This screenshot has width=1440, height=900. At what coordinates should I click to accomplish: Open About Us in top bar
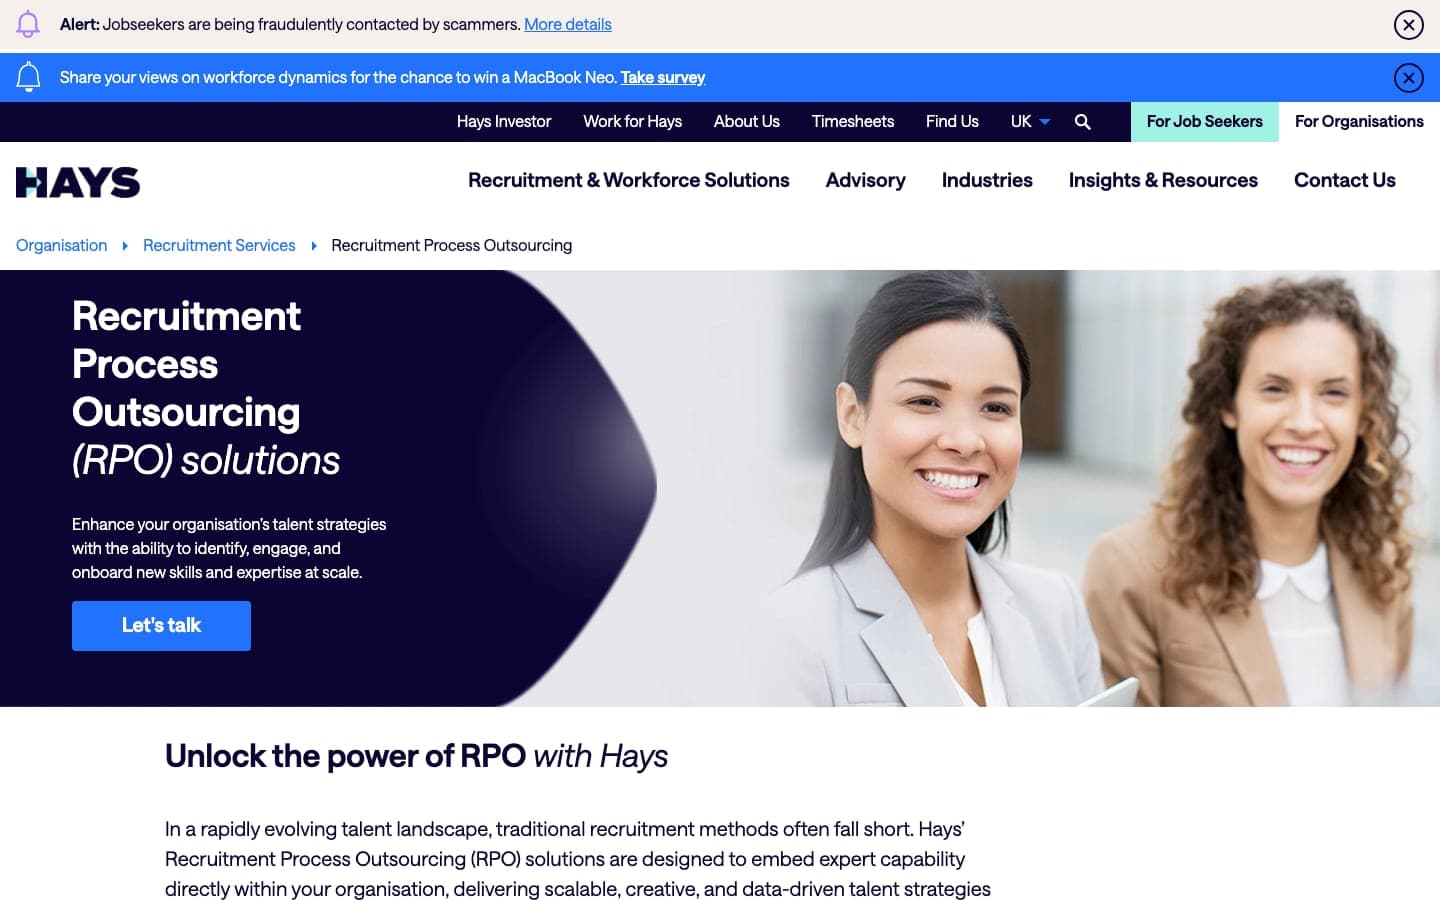[746, 121]
